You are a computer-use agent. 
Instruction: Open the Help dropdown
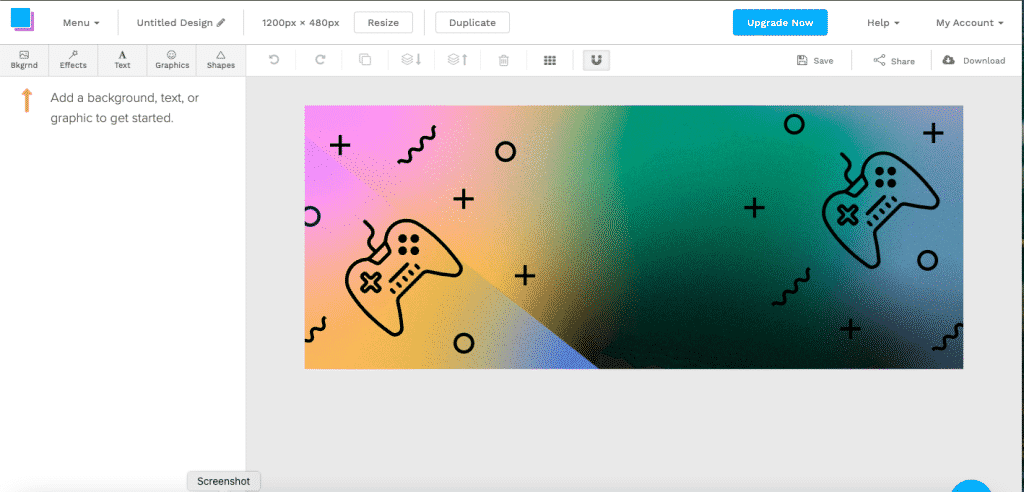point(883,23)
